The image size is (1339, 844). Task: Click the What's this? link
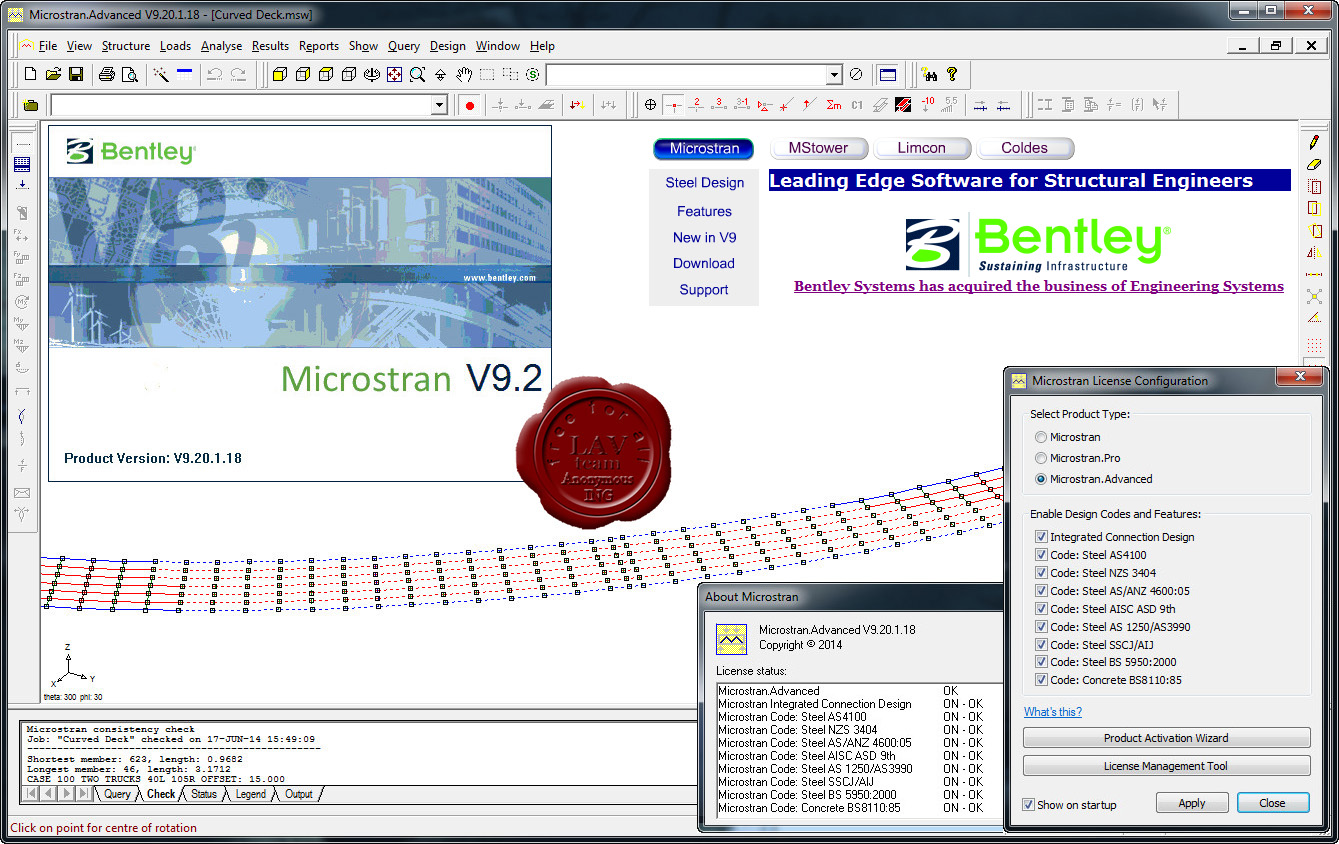(x=1053, y=712)
